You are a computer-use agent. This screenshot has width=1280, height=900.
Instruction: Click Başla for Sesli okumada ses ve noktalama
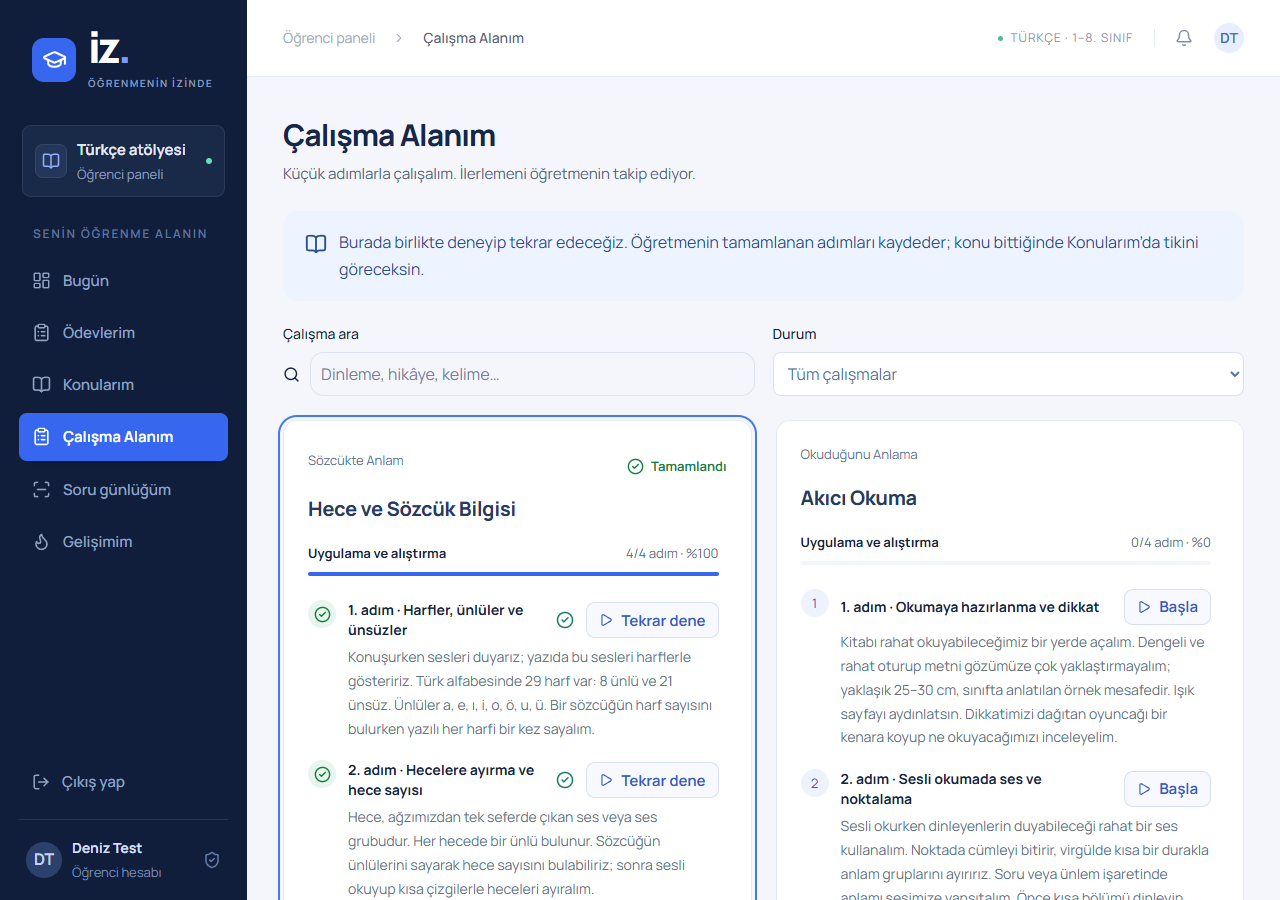click(x=1167, y=789)
